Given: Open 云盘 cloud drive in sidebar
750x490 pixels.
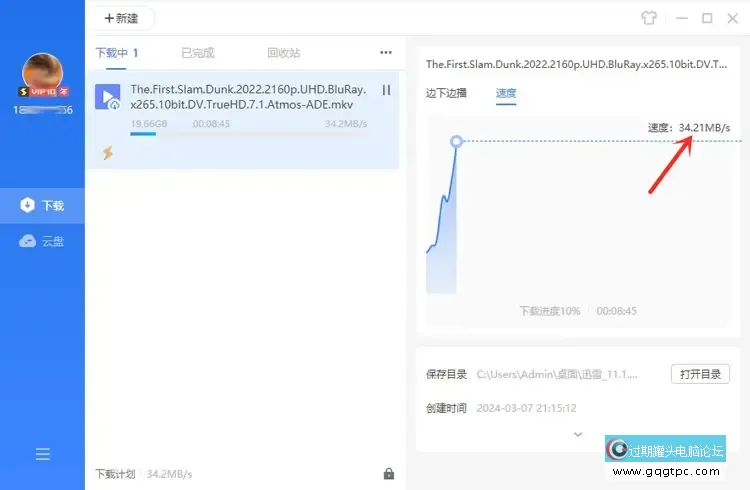Looking at the screenshot, I should point(42,241).
